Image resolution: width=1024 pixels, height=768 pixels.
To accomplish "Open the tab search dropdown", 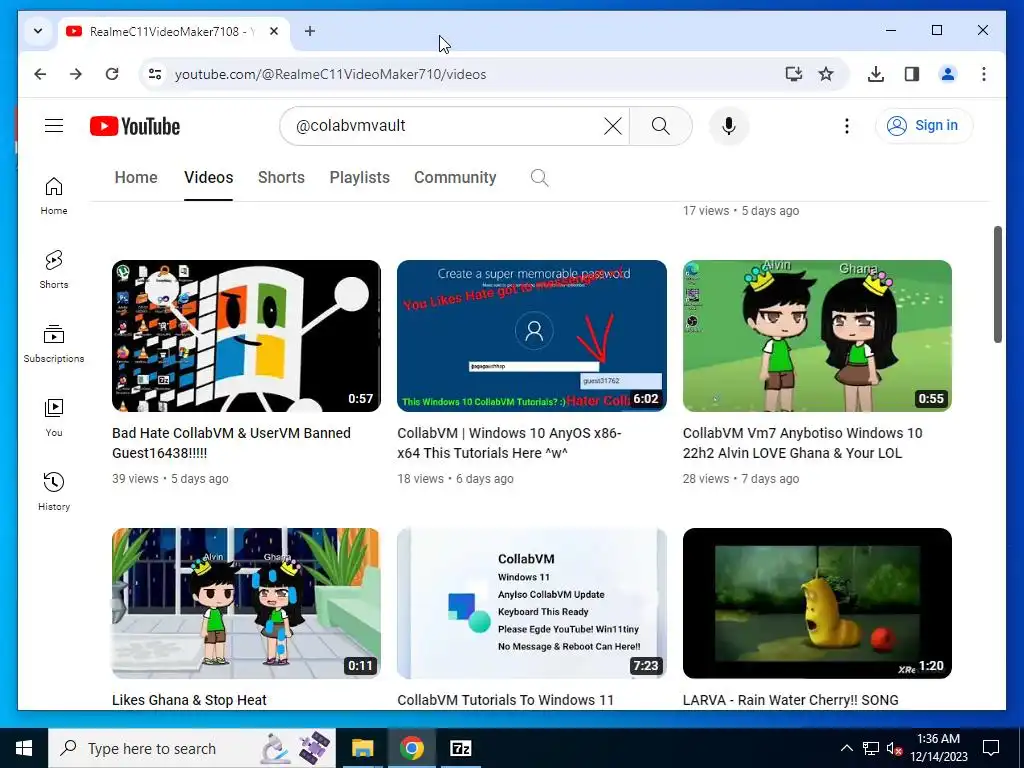I will coord(38,31).
